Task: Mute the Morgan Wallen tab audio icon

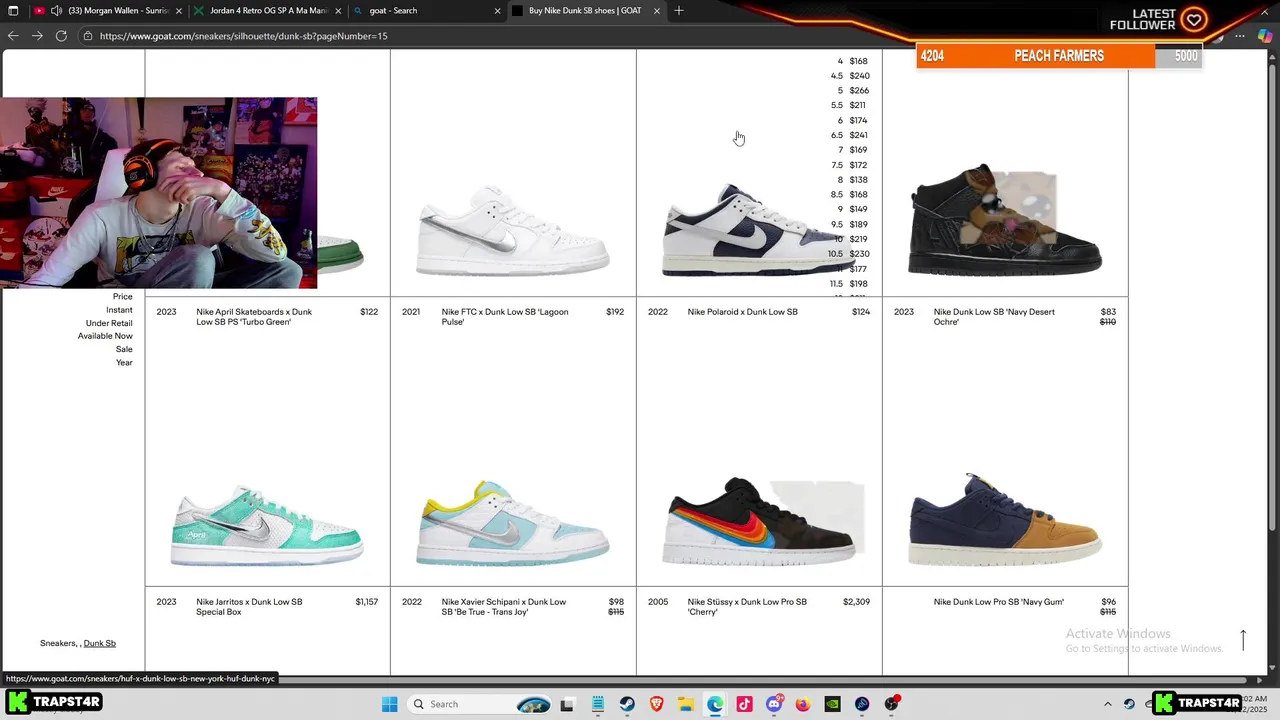Action: 56,11
